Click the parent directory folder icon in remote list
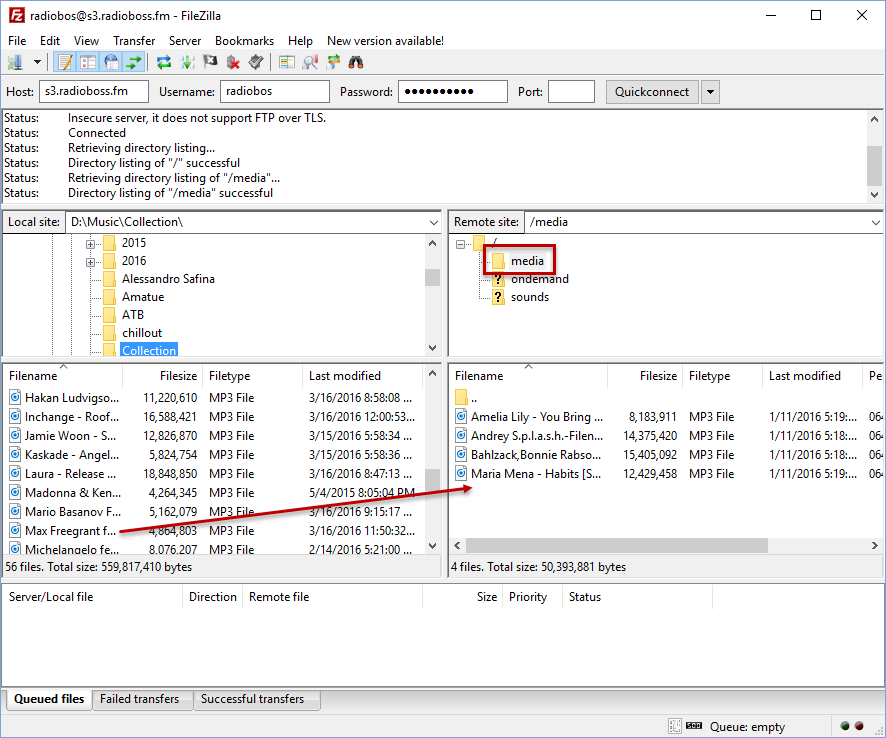 point(462,397)
